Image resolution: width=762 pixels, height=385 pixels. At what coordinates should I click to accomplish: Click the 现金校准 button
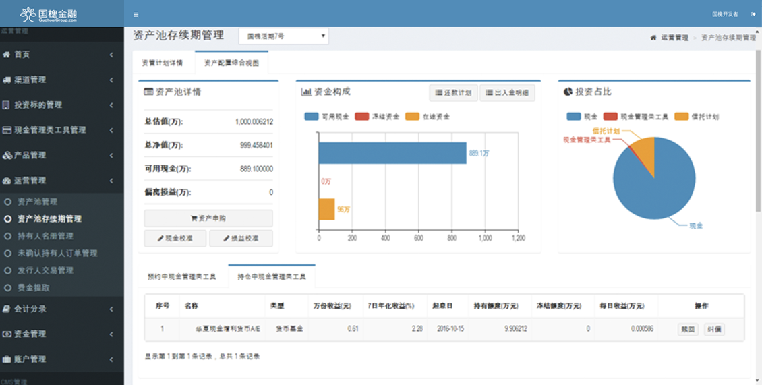coord(175,238)
